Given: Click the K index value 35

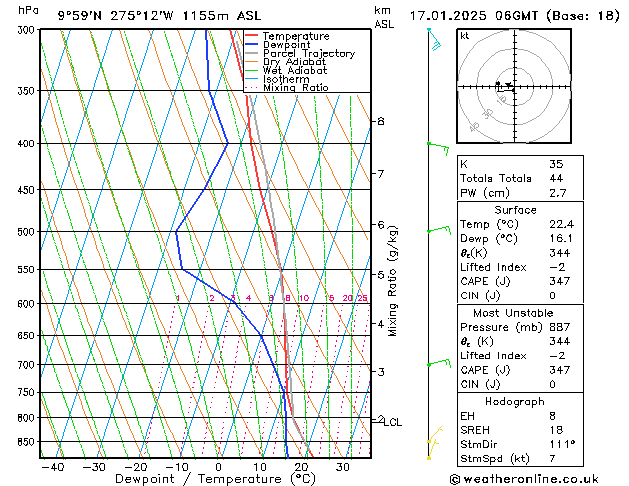Looking at the screenshot, I should [x=556, y=164].
